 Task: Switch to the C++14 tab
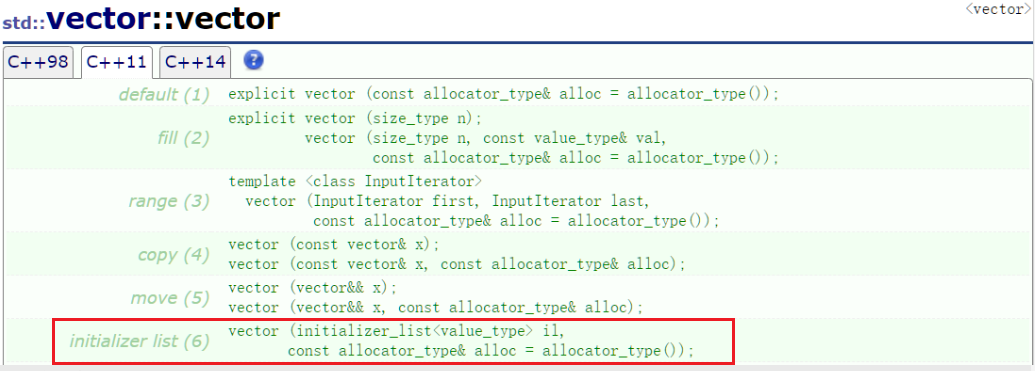[x=195, y=62]
